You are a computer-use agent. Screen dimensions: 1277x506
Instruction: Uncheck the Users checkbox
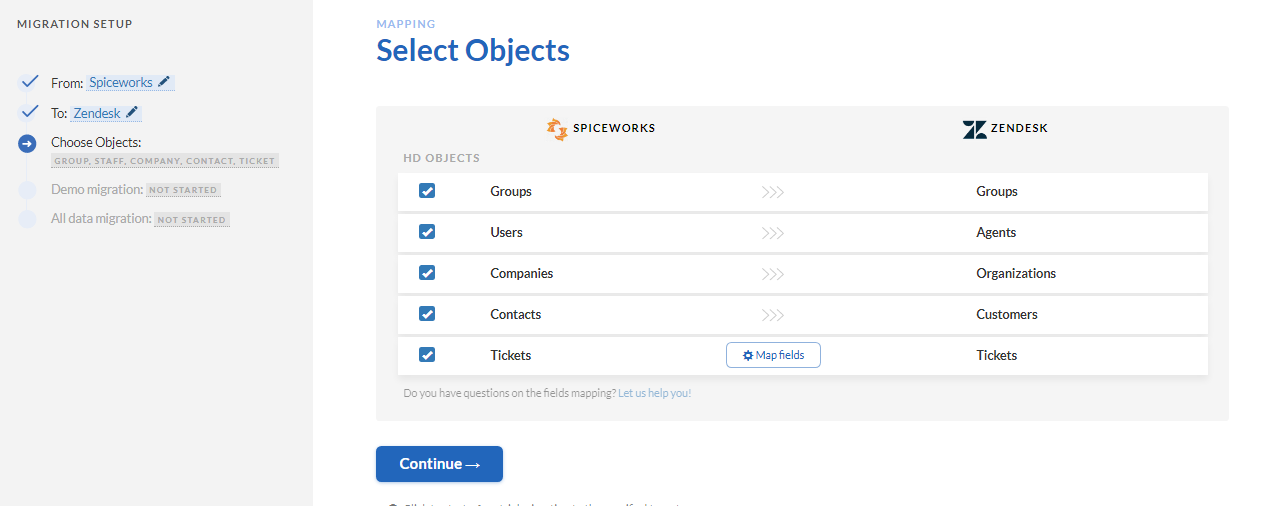point(427,232)
